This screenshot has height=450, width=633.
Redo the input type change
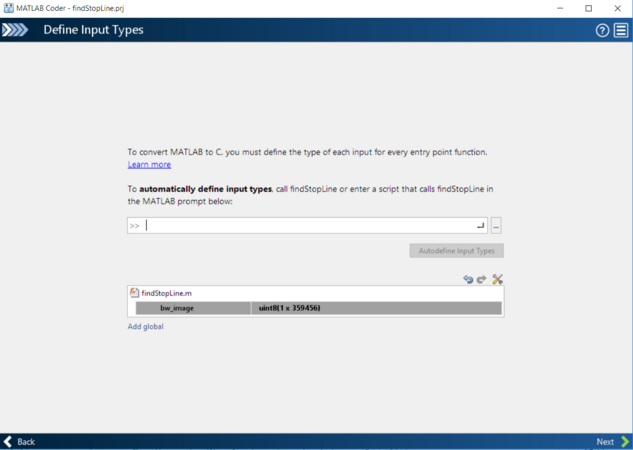click(481, 279)
